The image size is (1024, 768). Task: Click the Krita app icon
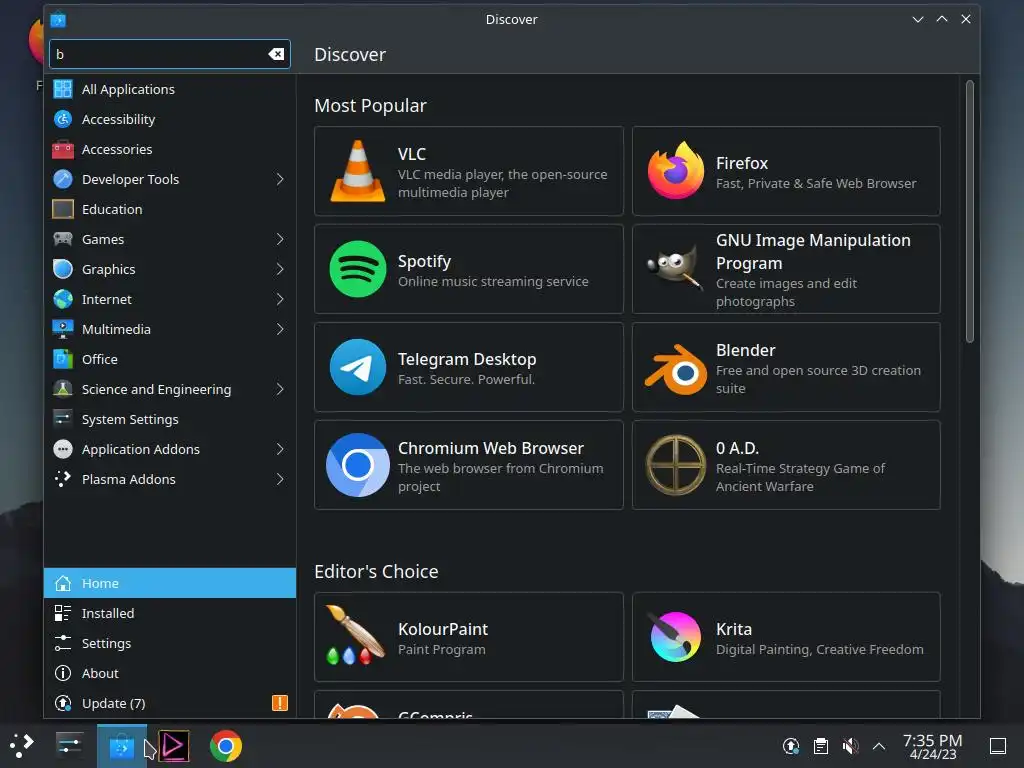pyautogui.click(x=675, y=637)
